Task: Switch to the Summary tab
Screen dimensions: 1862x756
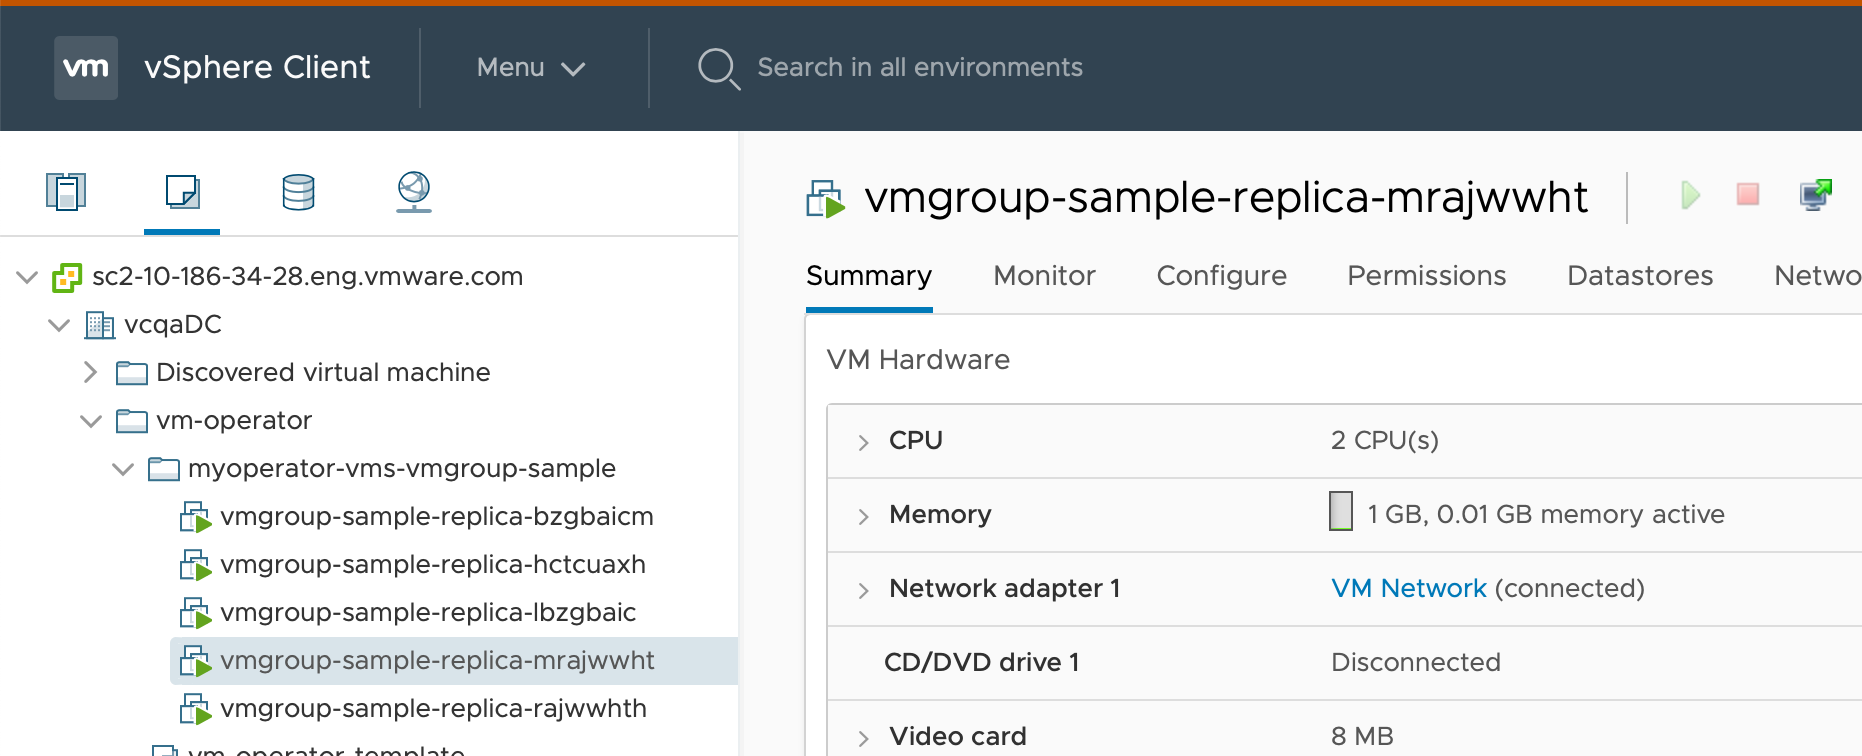Action: 869,276
